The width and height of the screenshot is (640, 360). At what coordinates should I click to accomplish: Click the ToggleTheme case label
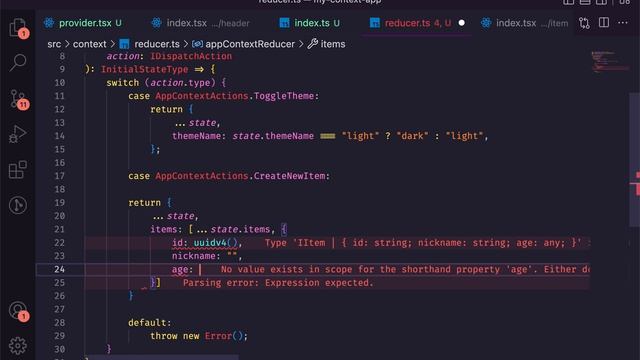(224, 96)
